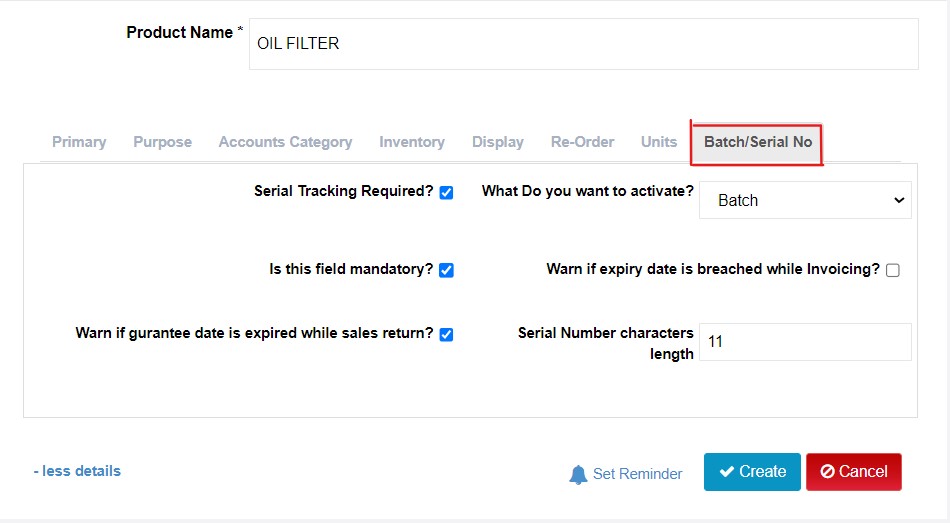Select the Inventory tab
Screen dimensions: 950x523
[x=412, y=142]
